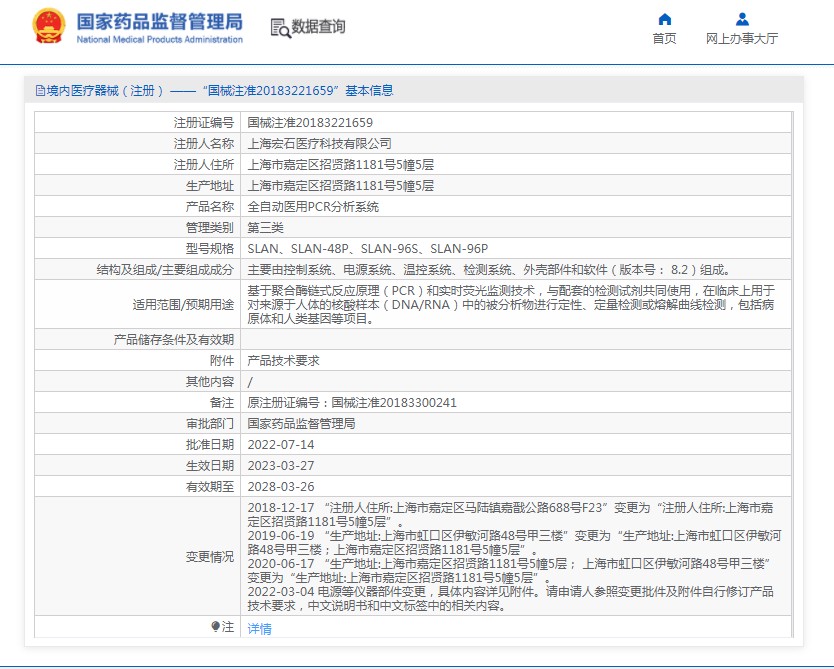The width and height of the screenshot is (834, 669).
Task: Click the 数据查询 magnifier document icon
Action: (x=280, y=28)
